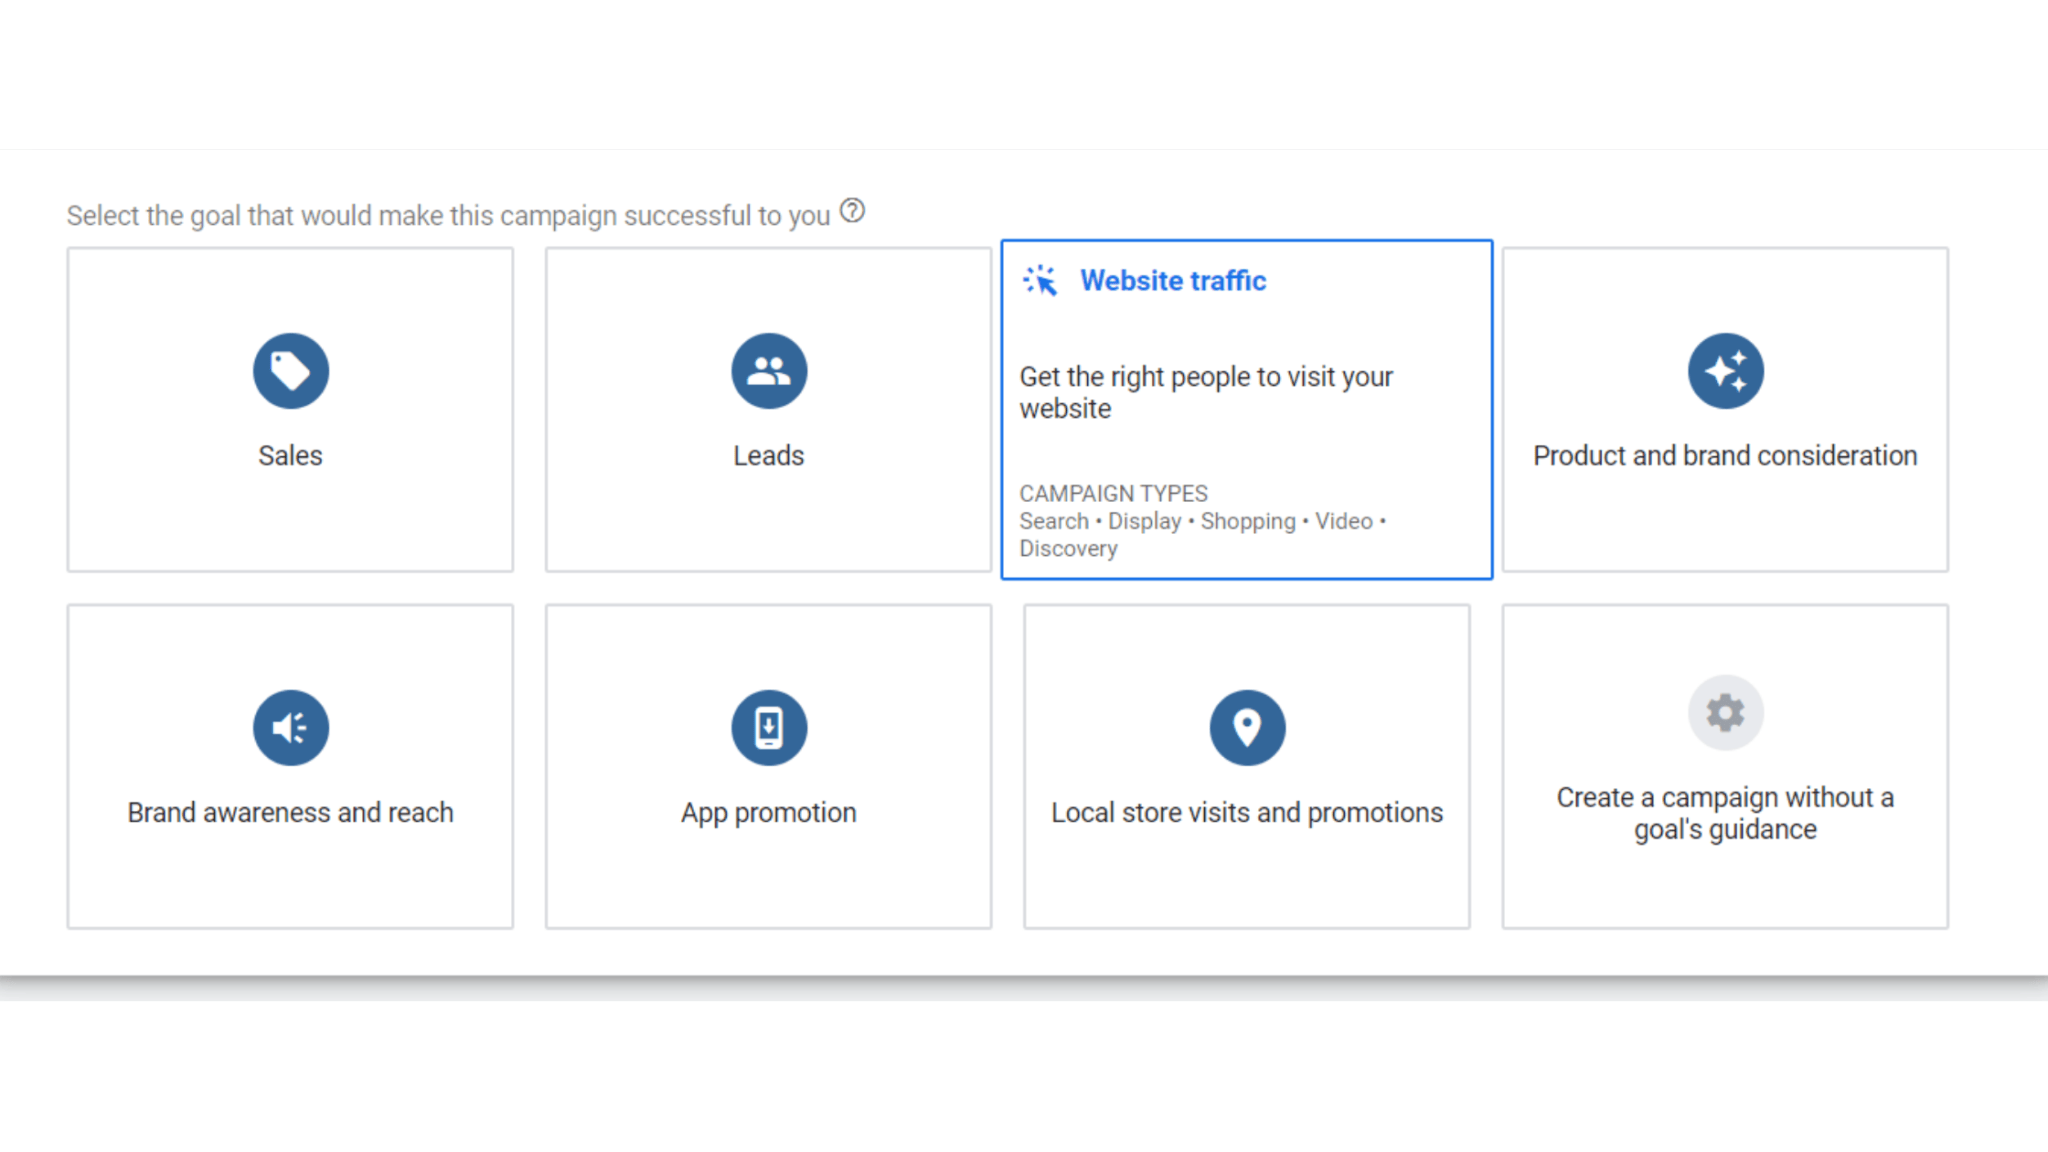
Task: Click the Leads people icon
Action: coord(768,371)
